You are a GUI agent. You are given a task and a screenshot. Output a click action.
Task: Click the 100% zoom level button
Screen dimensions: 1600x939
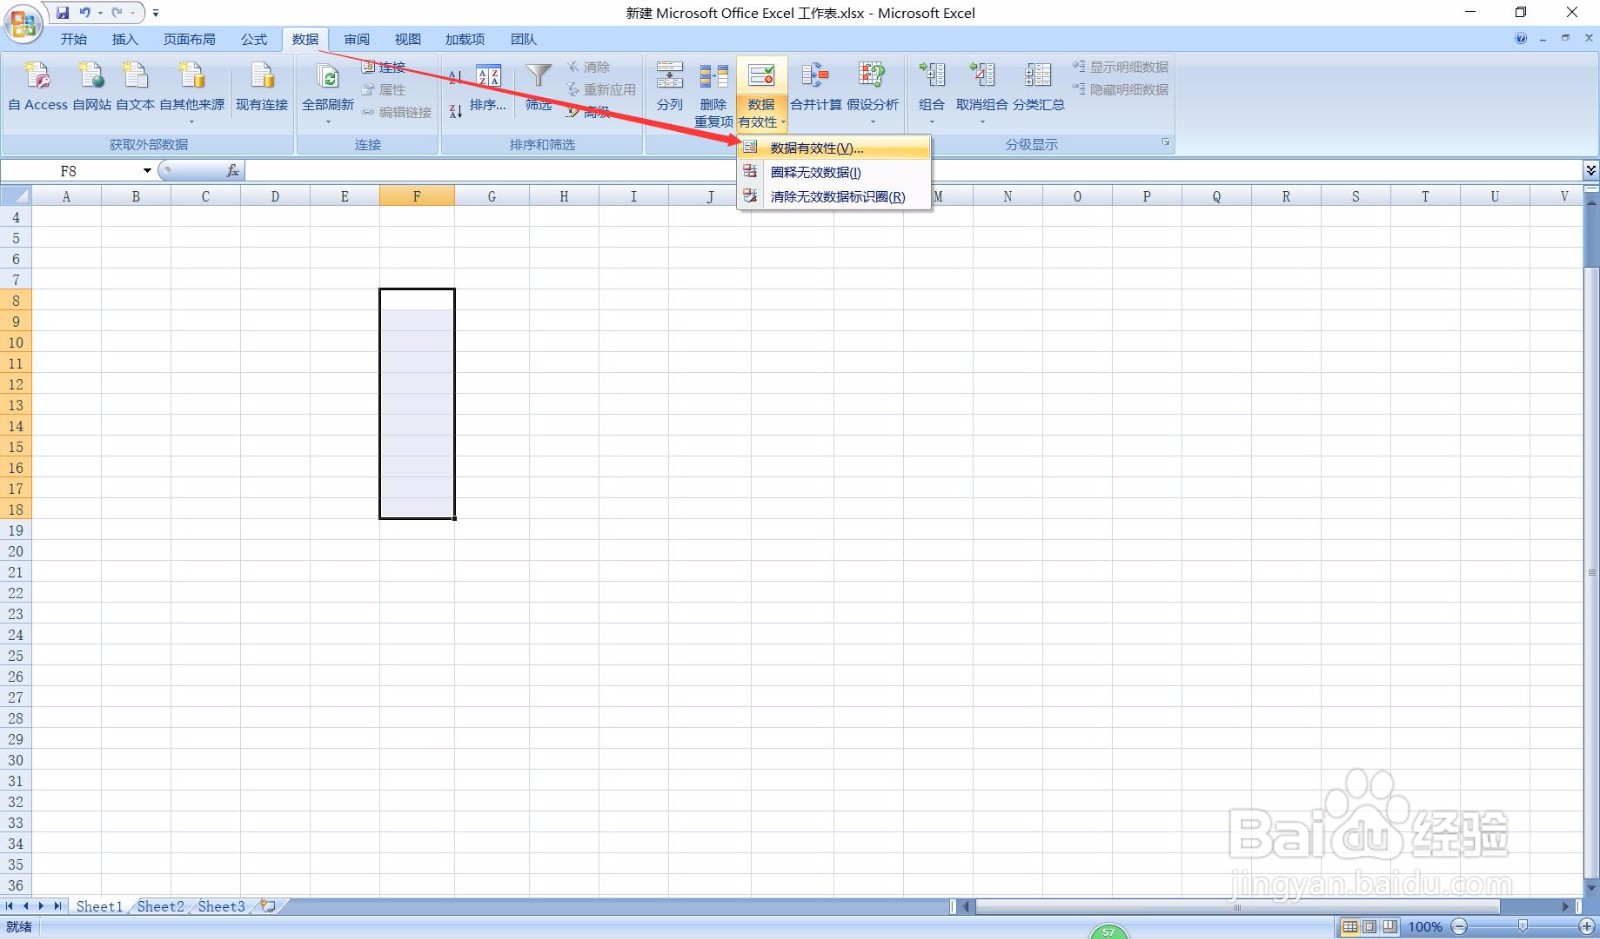[1425, 927]
